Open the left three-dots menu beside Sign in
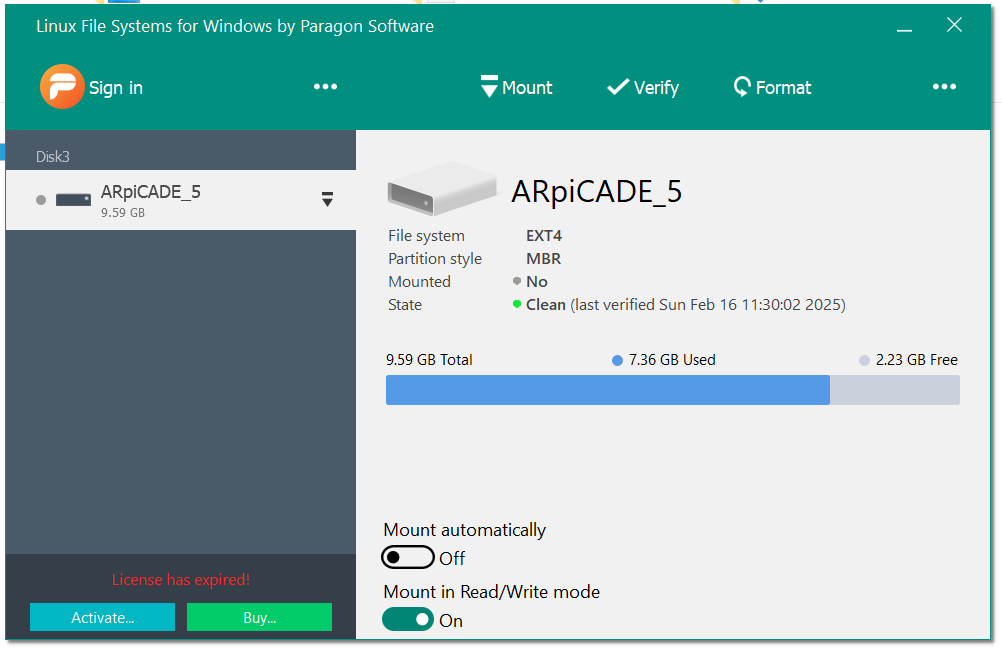1002x651 pixels. (x=325, y=87)
